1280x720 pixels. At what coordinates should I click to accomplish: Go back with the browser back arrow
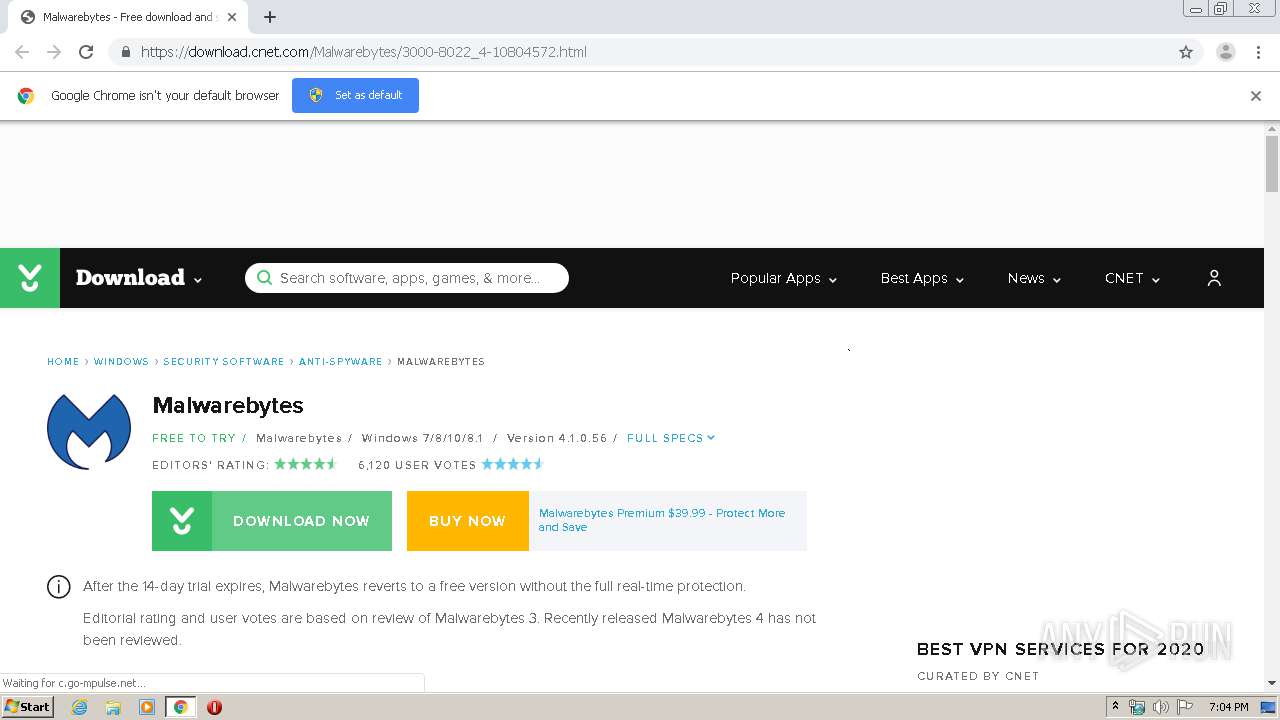pos(22,52)
